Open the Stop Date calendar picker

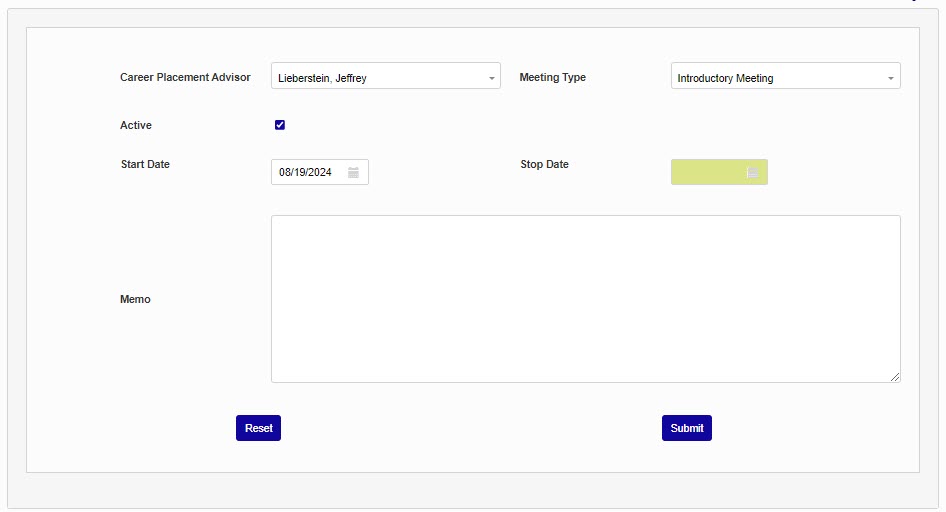coord(752,172)
